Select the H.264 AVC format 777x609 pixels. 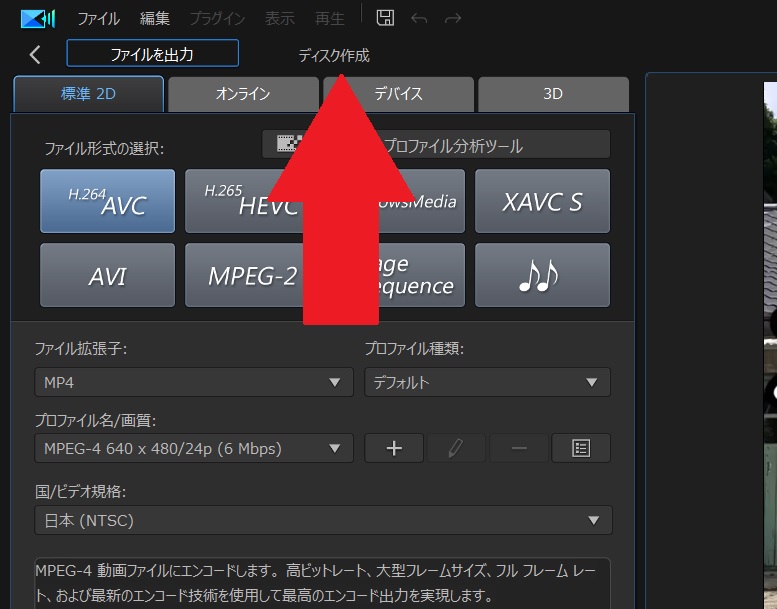[108, 201]
